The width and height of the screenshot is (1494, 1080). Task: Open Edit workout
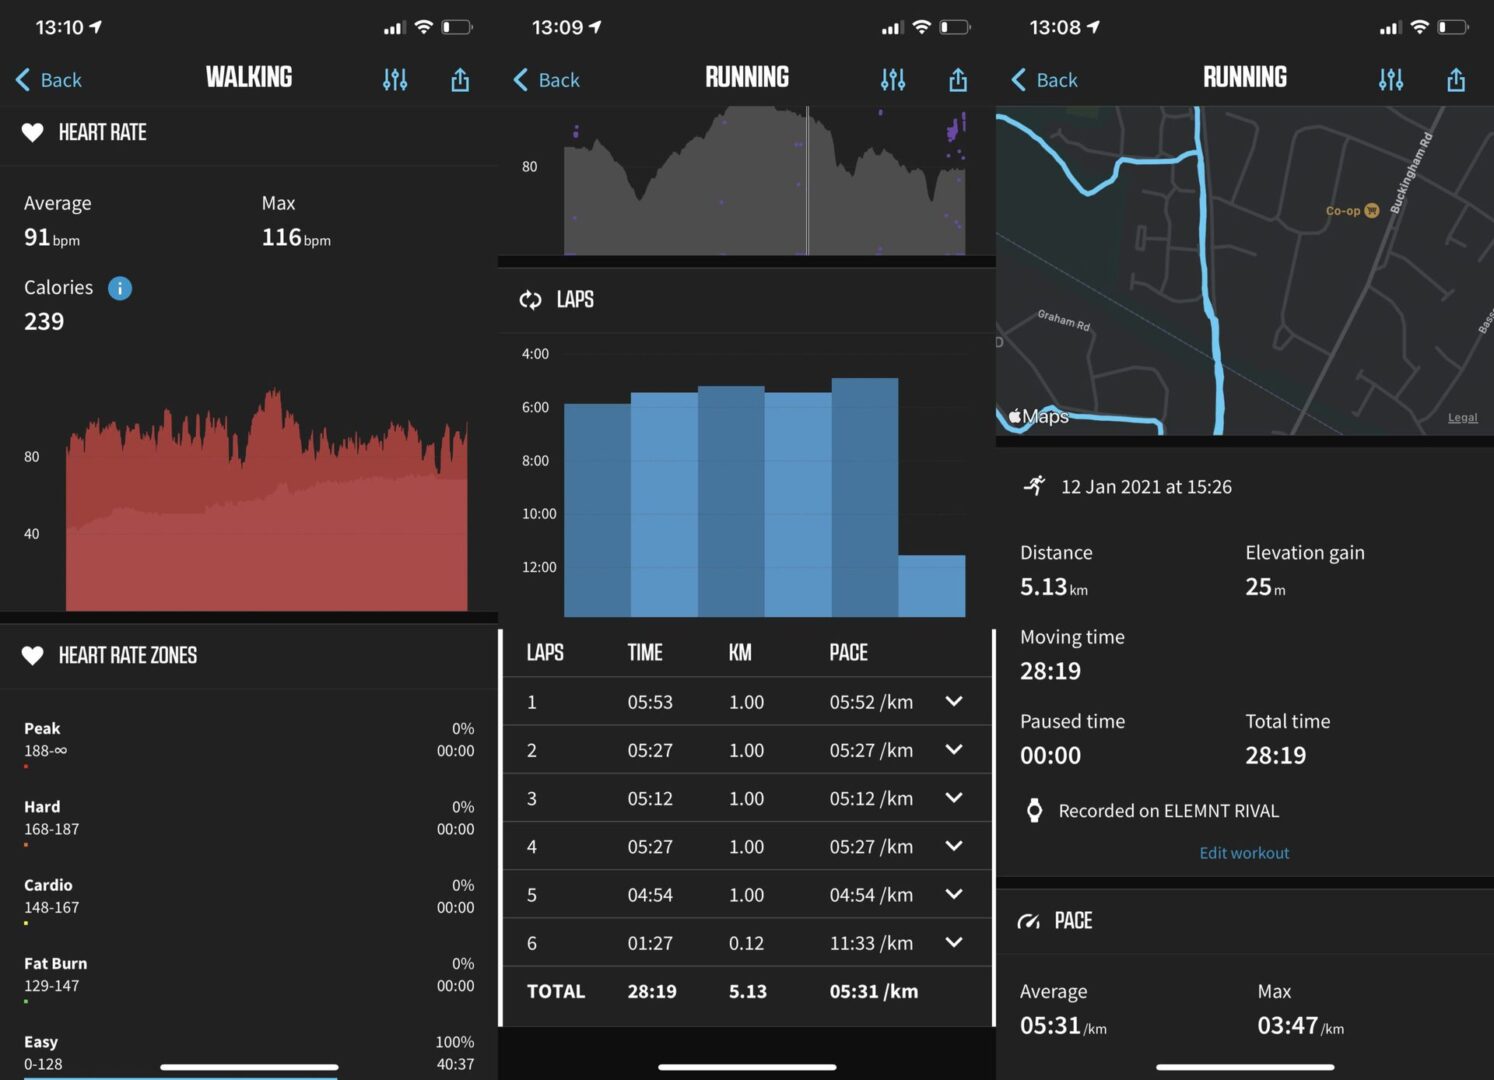(x=1243, y=852)
